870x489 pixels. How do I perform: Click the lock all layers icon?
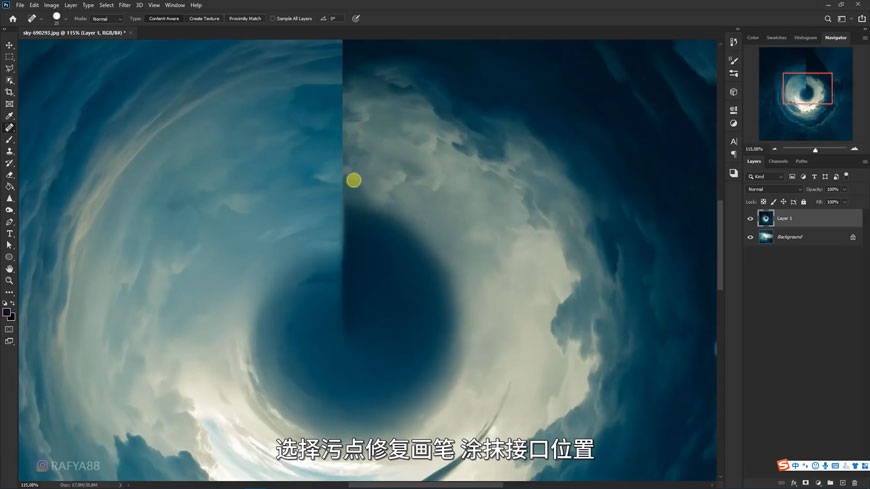click(x=803, y=202)
